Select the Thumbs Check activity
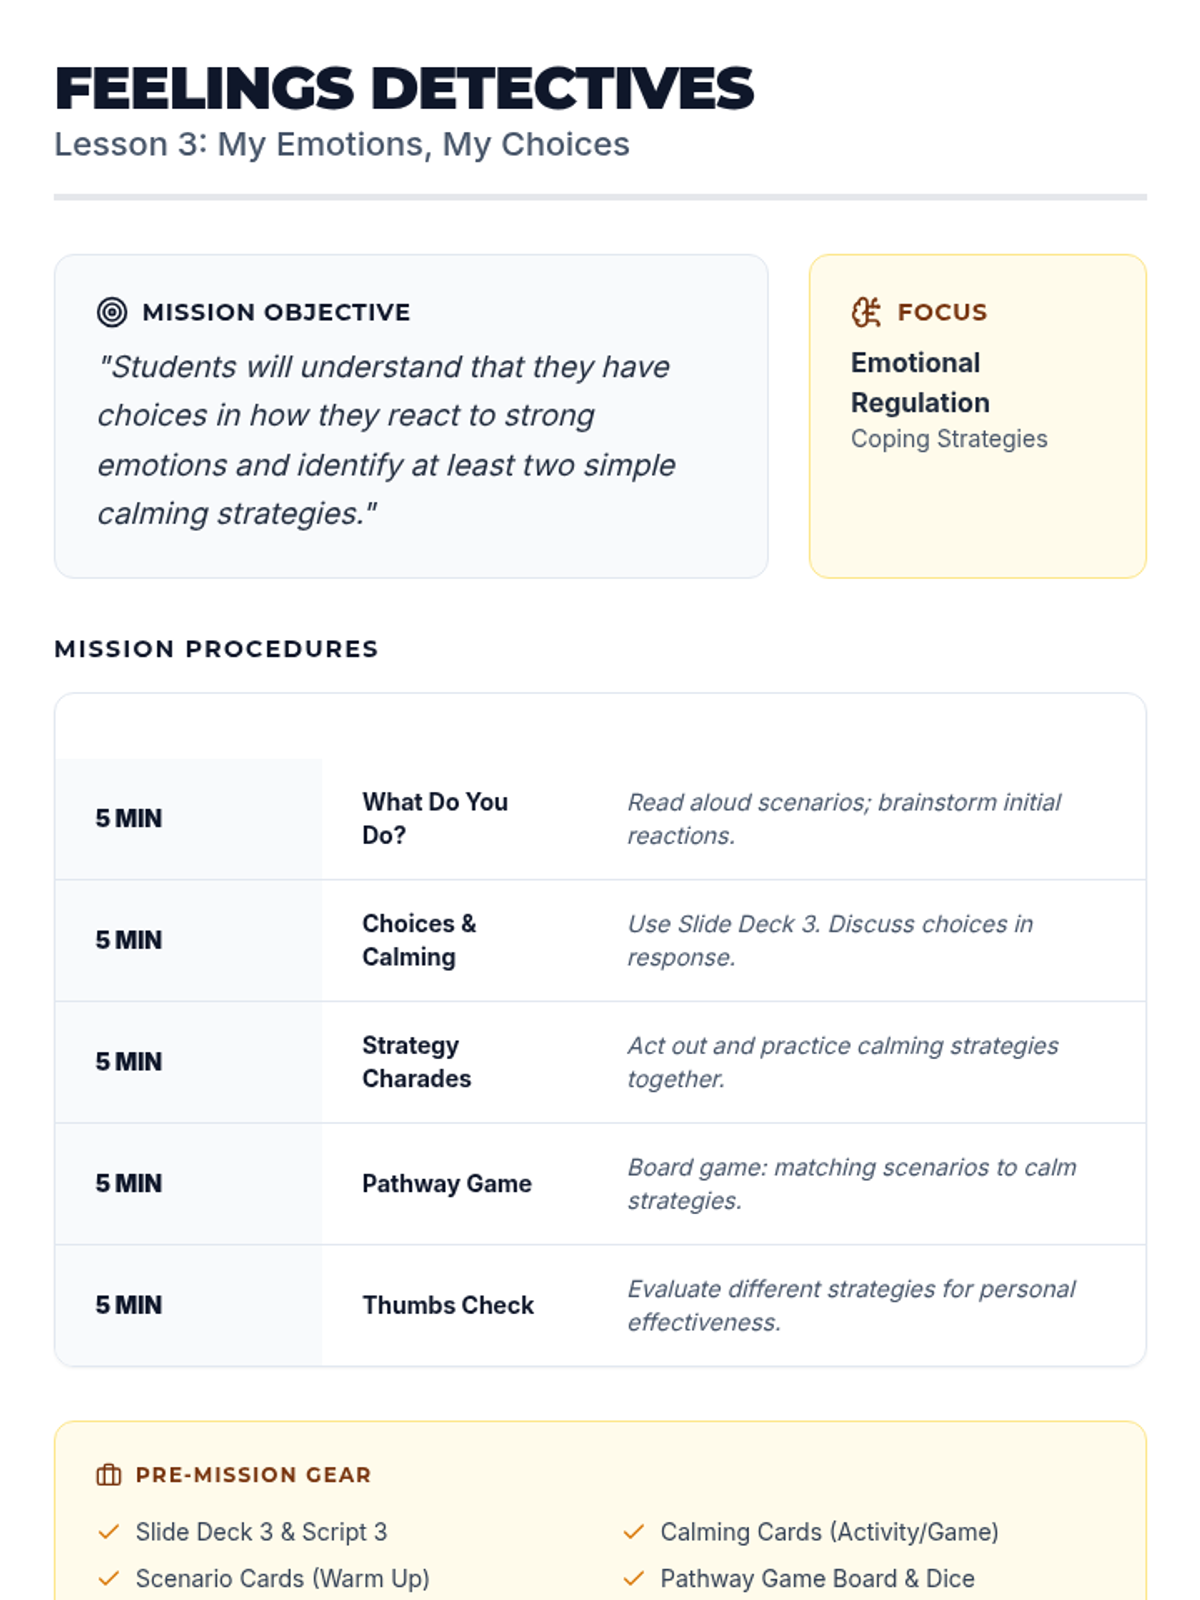This screenshot has height=1600, width=1200. point(448,1305)
